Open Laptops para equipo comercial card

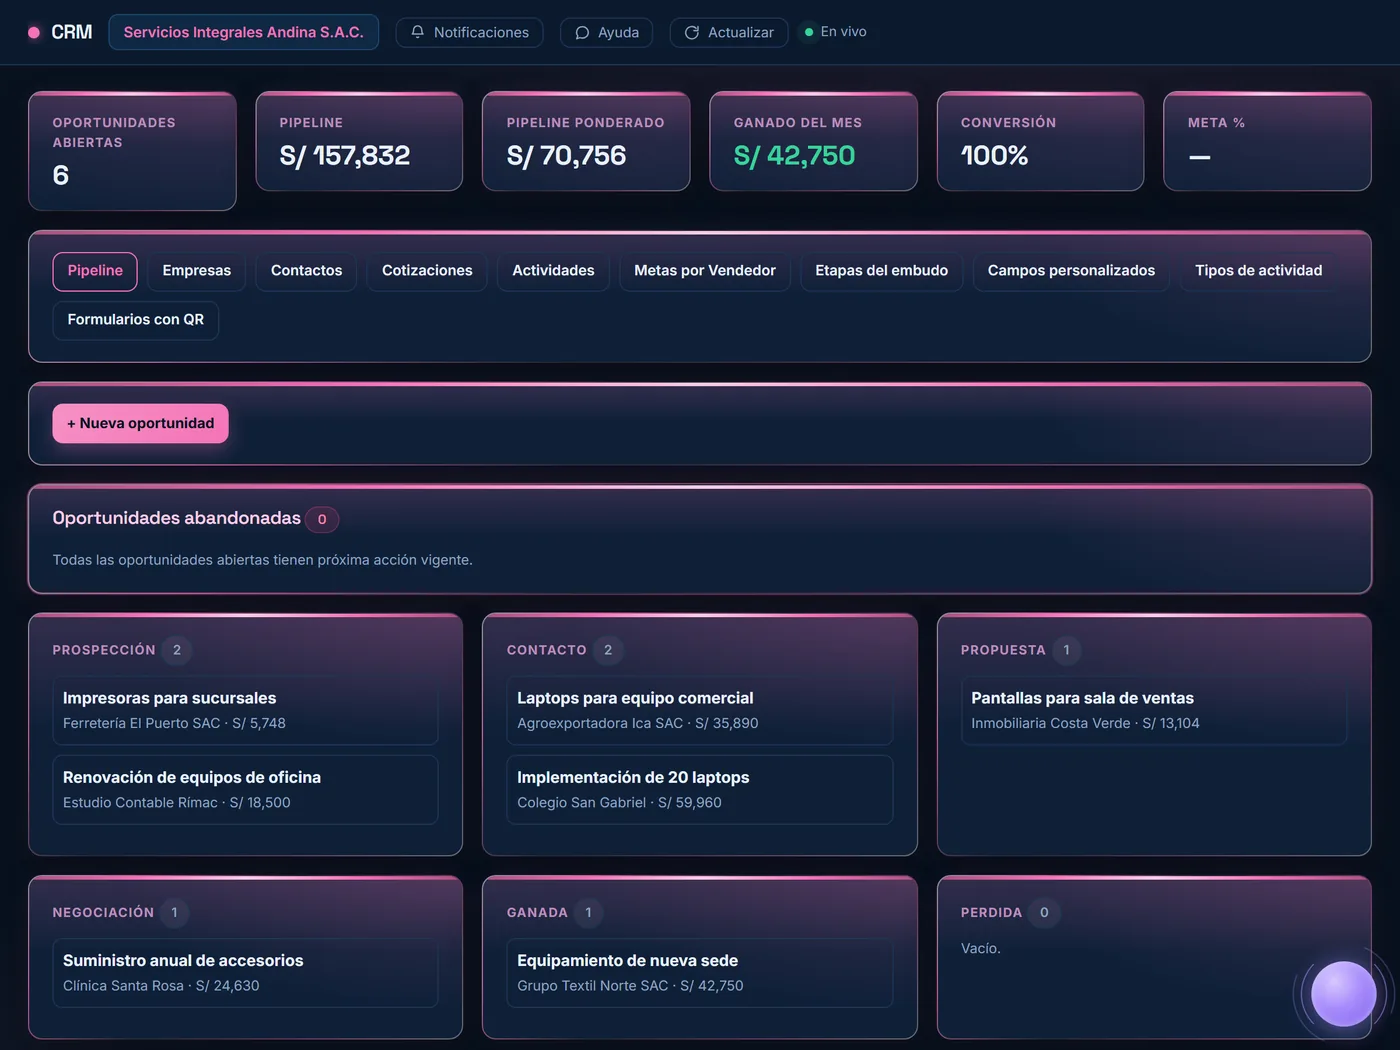click(x=699, y=710)
